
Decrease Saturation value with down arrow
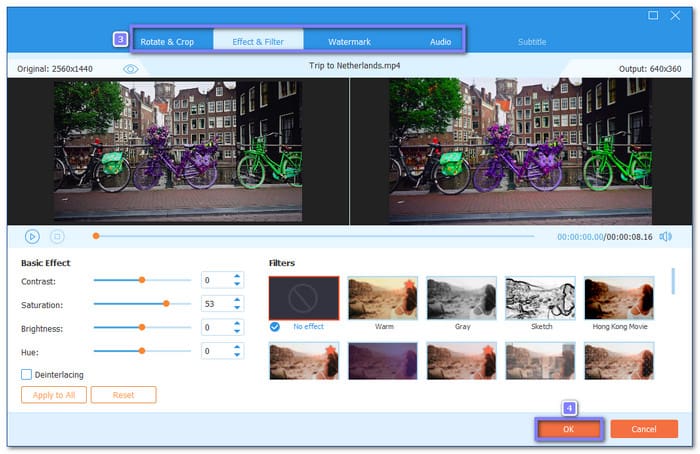pos(237,308)
